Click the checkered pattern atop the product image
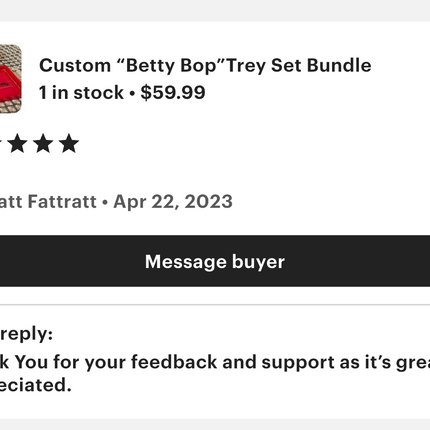The width and height of the screenshot is (430, 430). coord(9,54)
